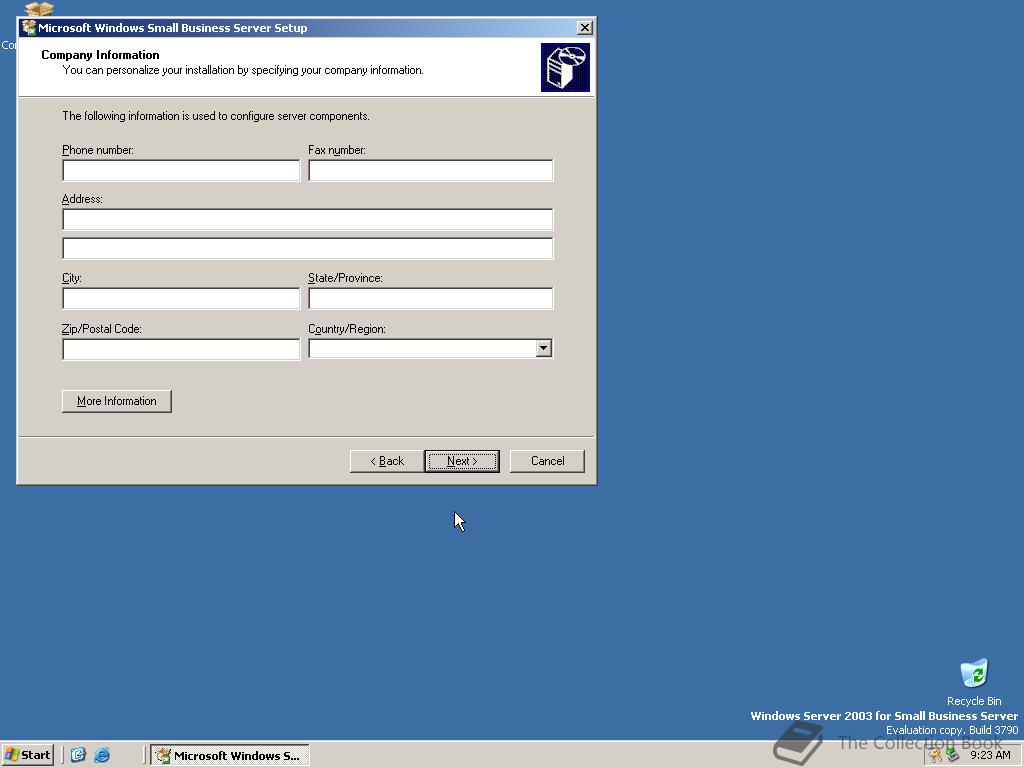Focus the City input field

tap(181, 298)
